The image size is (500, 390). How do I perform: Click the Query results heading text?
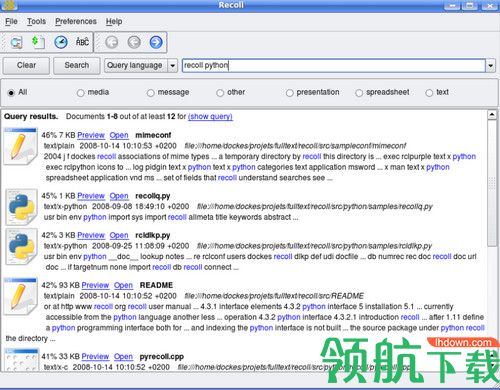31,117
